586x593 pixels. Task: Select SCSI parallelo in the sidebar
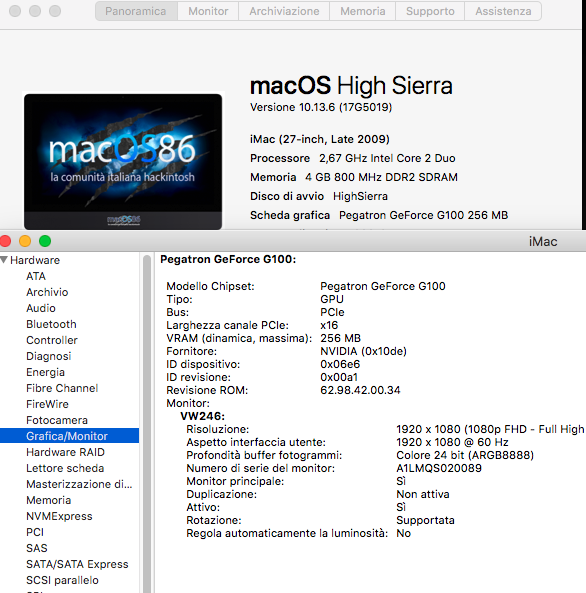tap(62, 580)
